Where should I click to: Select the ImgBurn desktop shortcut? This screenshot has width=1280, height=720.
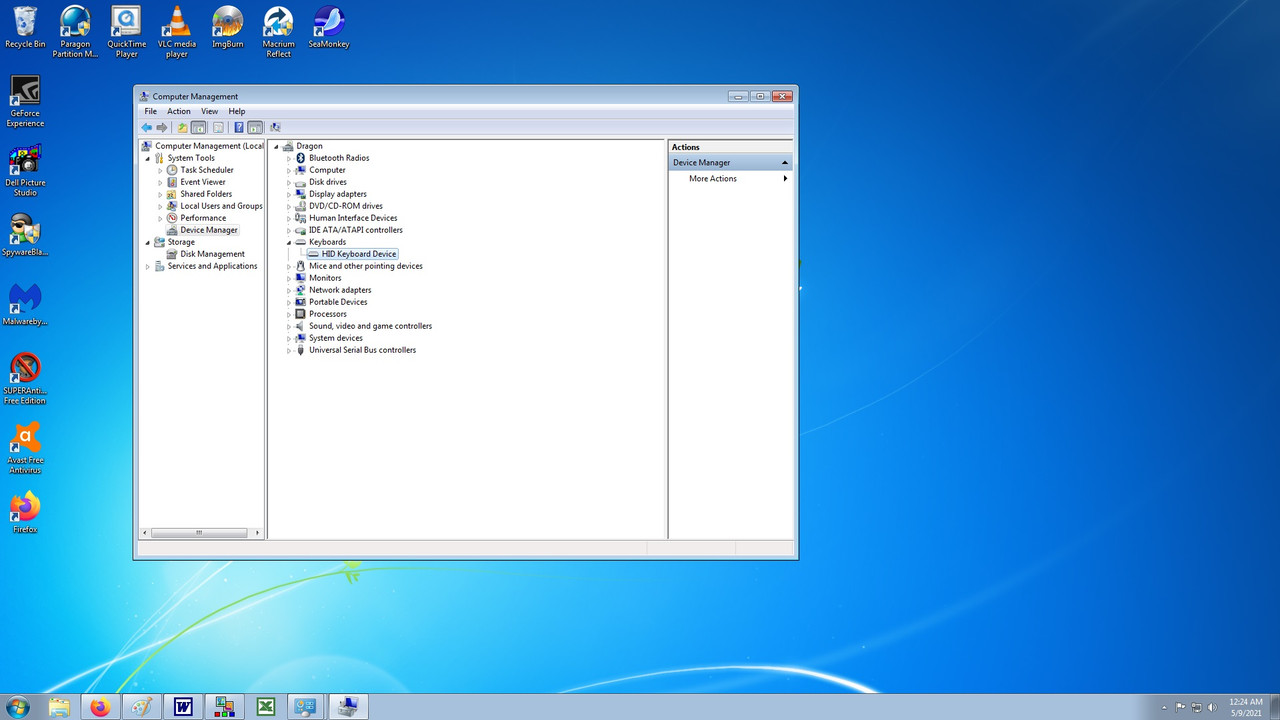228,27
